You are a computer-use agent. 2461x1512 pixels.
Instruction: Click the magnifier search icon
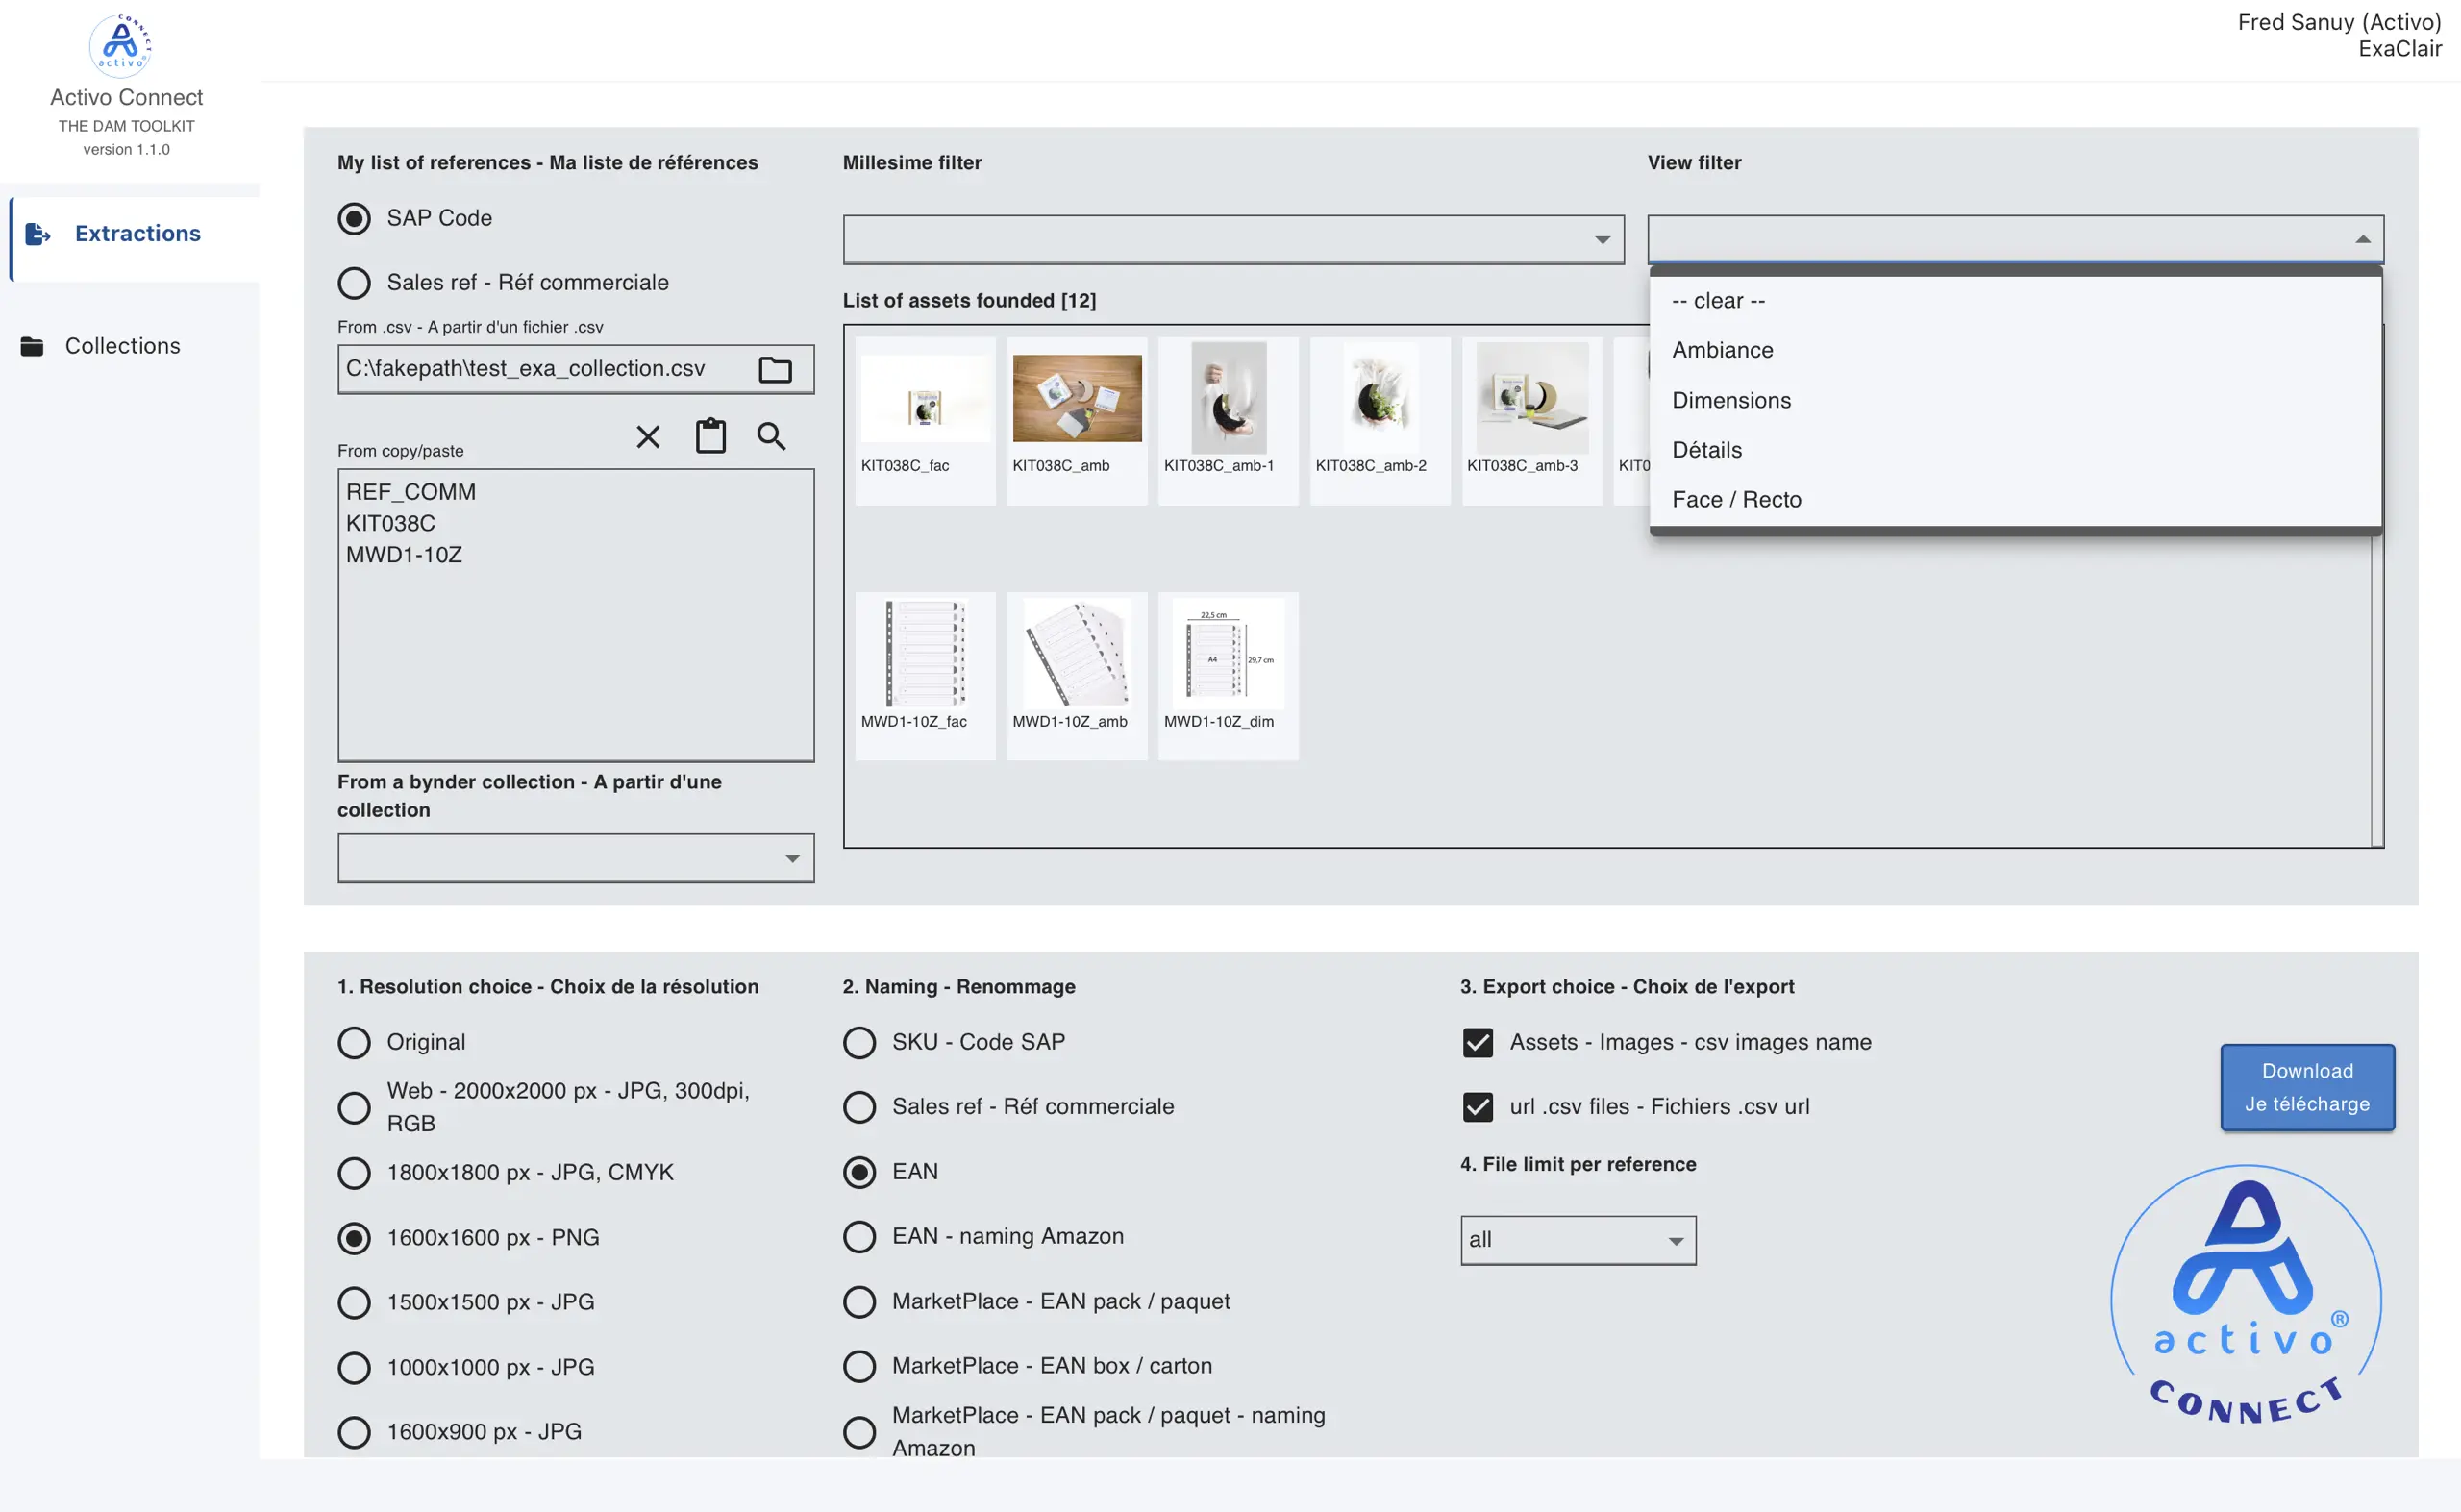(771, 436)
